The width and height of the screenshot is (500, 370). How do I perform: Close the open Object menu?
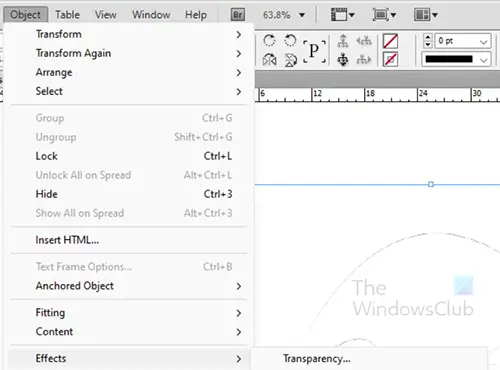coord(26,15)
